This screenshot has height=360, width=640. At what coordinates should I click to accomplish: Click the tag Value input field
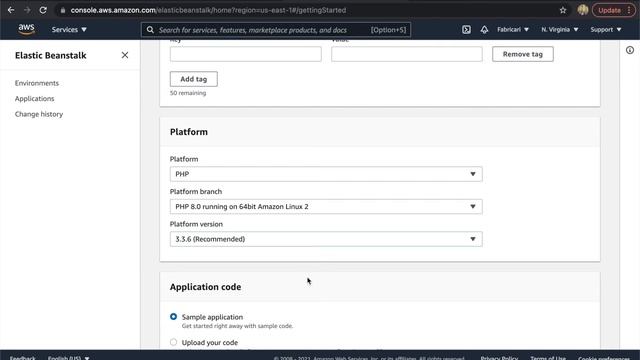coord(407,54)
